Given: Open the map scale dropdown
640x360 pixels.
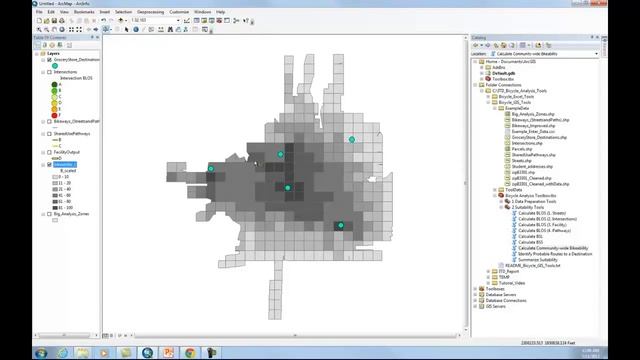Looking at the screenshot, I should tap(178, 20).
